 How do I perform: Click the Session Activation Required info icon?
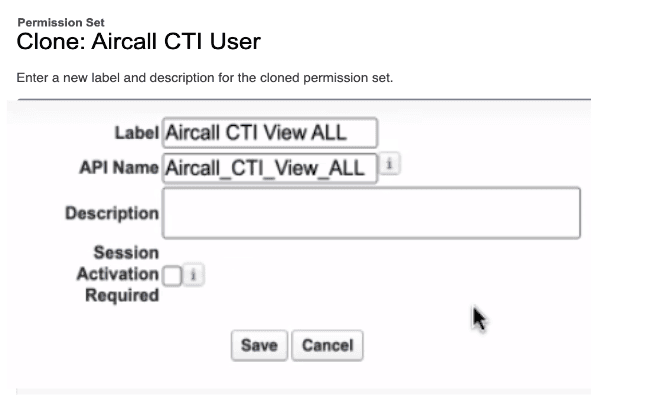[192, 275]
